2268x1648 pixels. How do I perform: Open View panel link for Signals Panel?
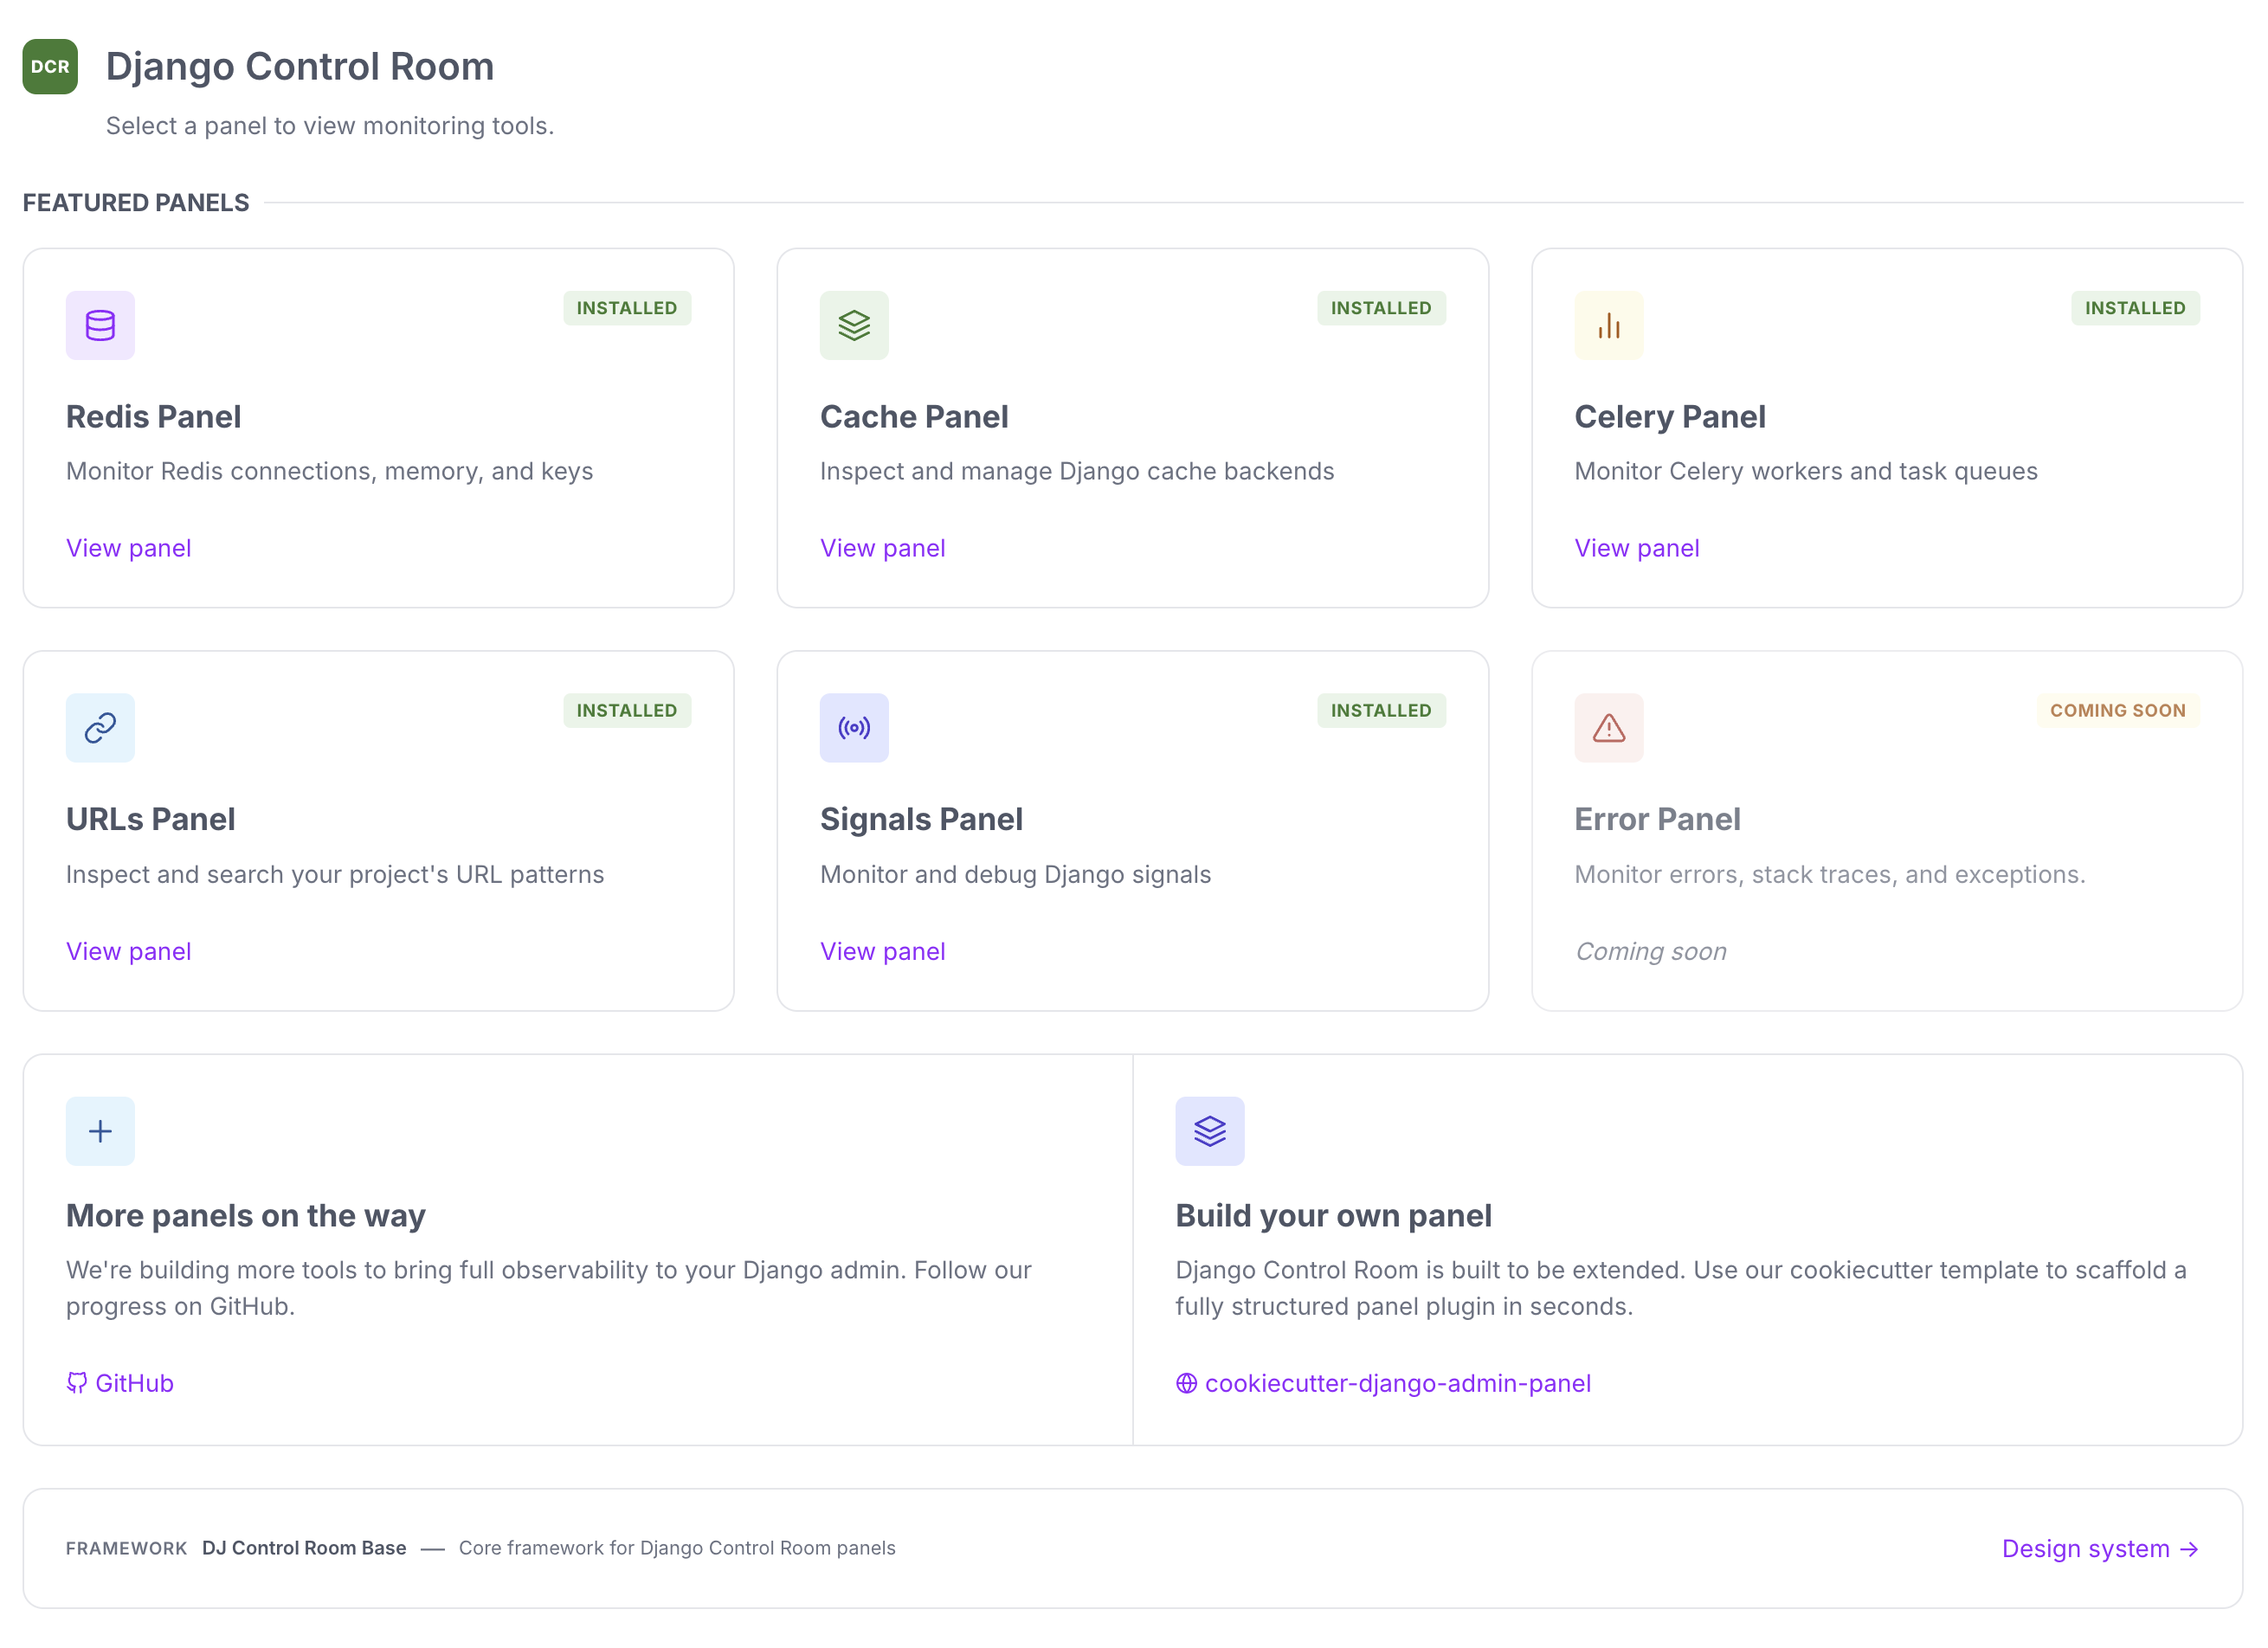883,952
